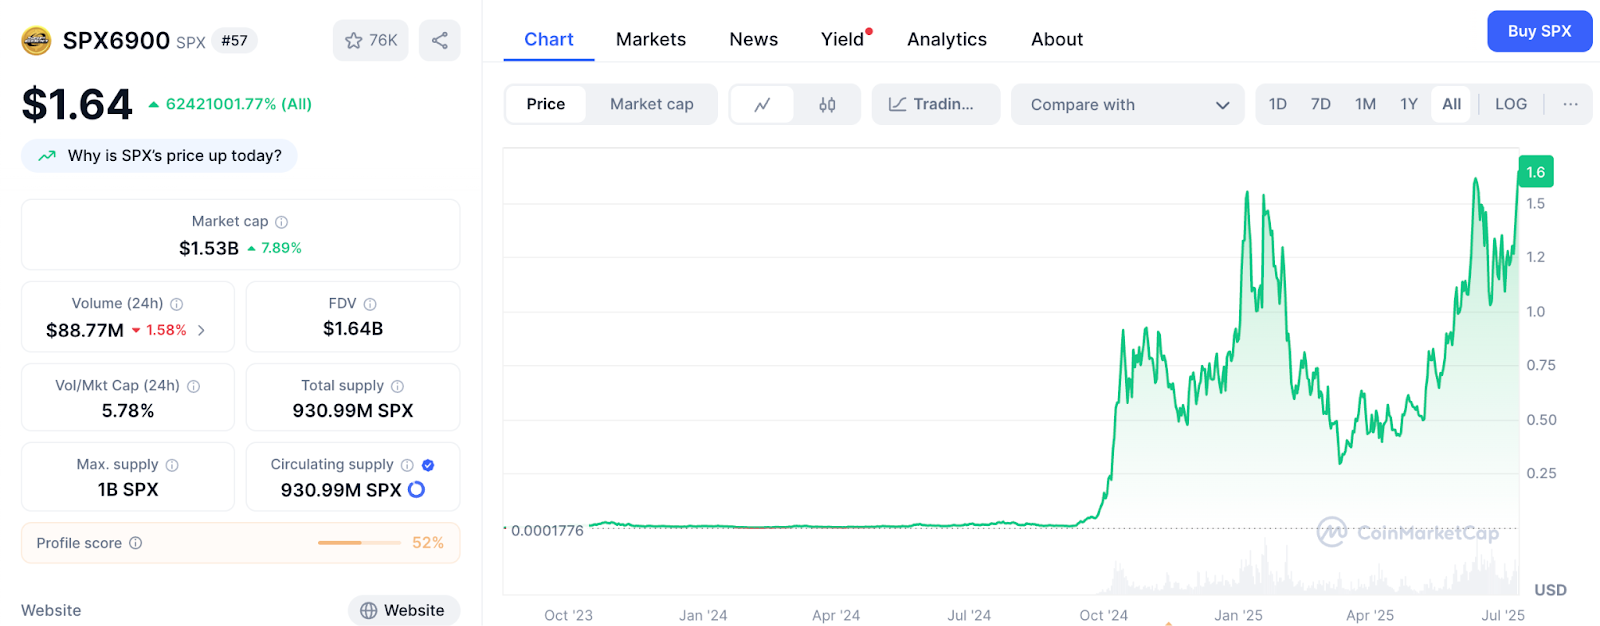Select candlestick chart view icon
The image size is (1600, 626).
(827, 104)
